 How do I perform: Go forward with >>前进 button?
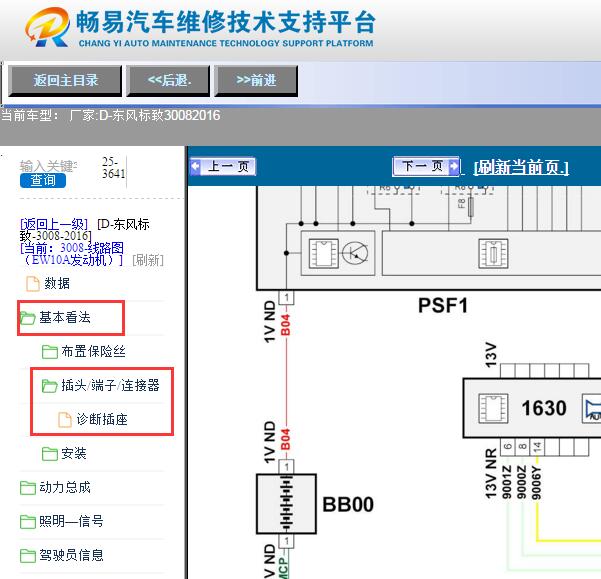click(256, 80)
